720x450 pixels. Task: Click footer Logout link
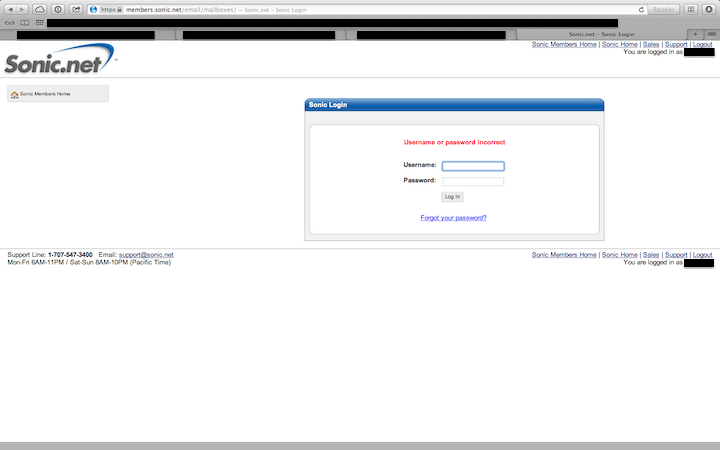(703, 255)
